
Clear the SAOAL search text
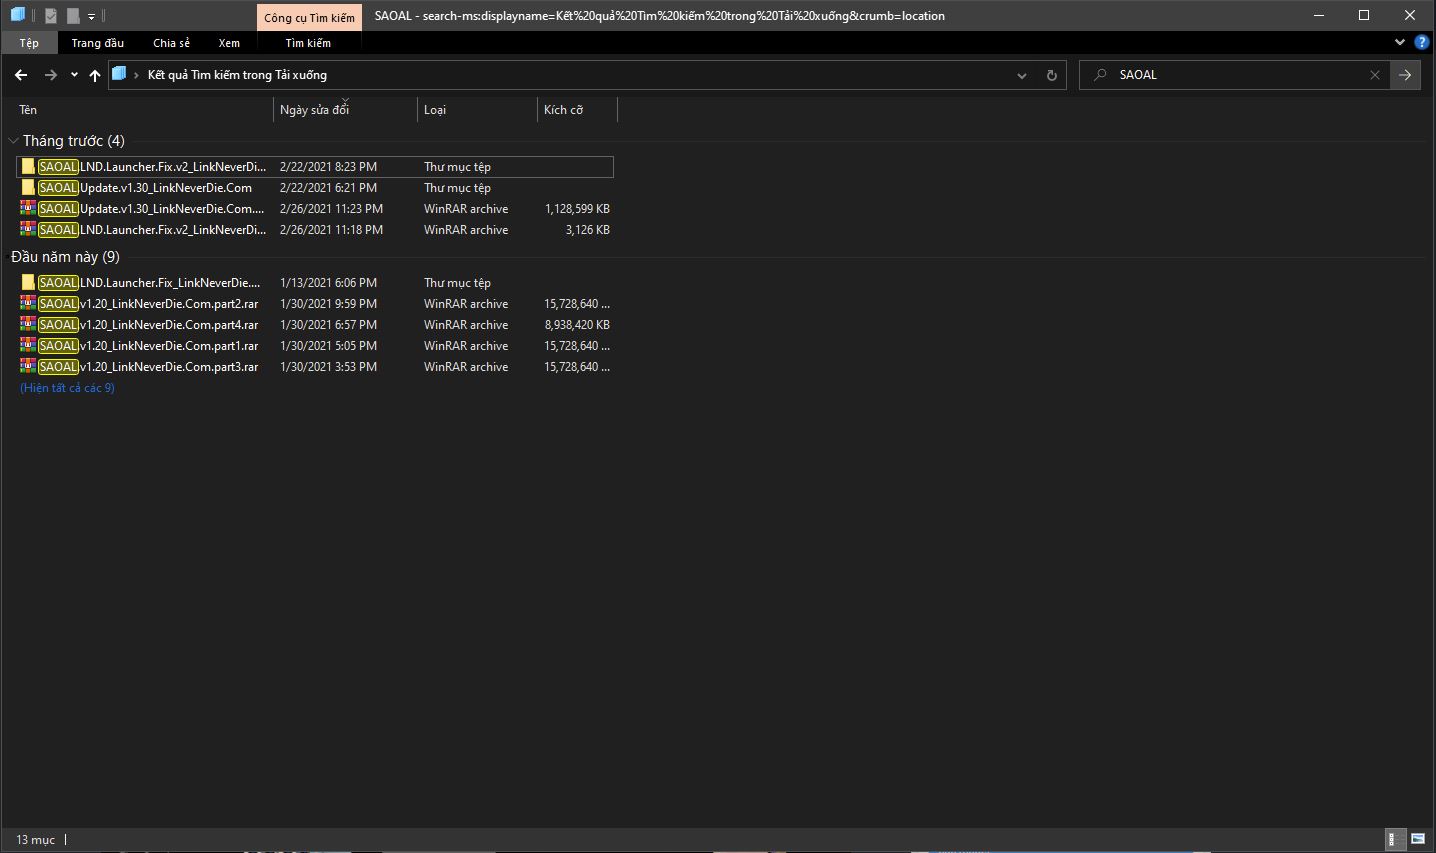pyautogui.click(x=1374, y=75)
